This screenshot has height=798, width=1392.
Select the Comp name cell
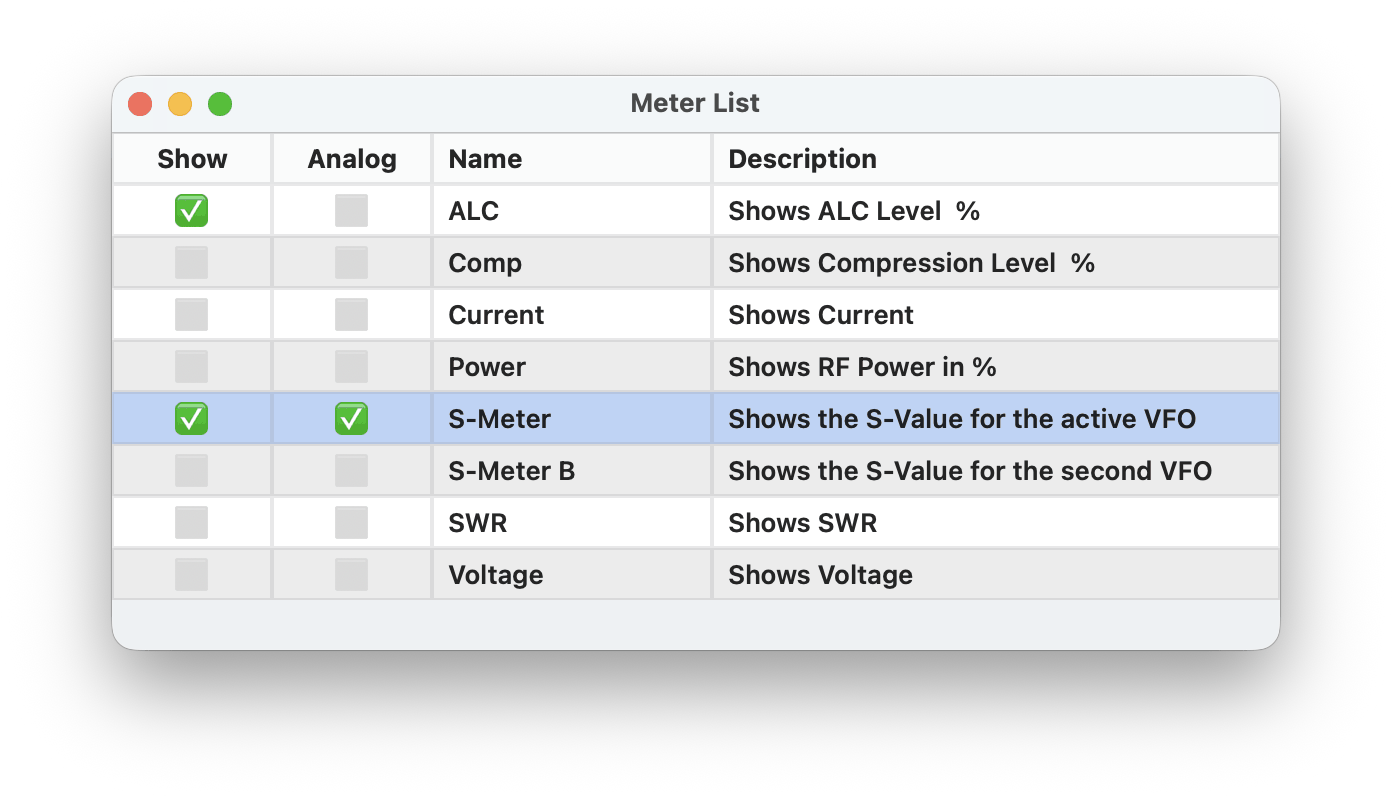(x=572, y=263)
